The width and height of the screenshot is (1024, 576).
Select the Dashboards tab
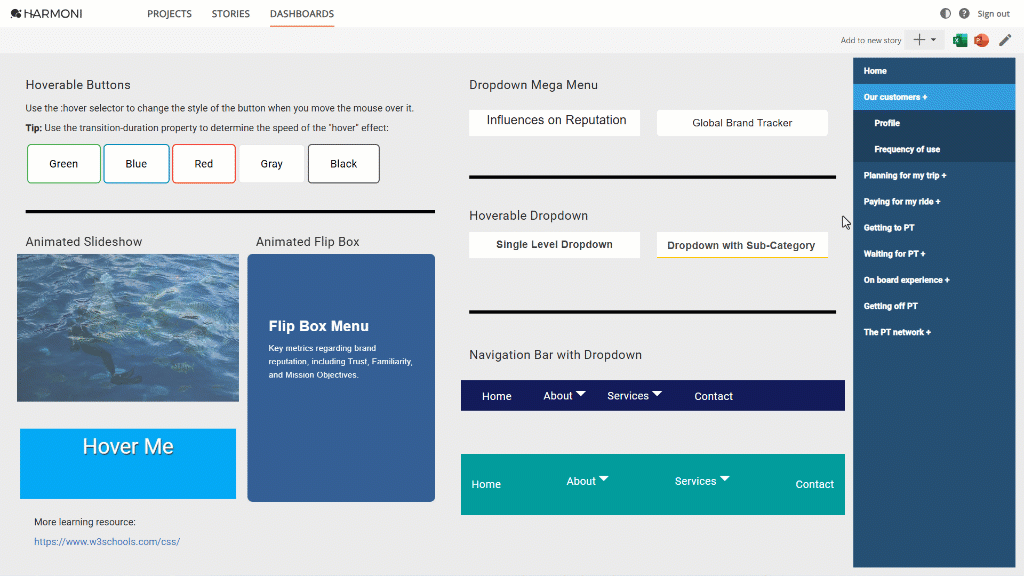coord(302,14)
